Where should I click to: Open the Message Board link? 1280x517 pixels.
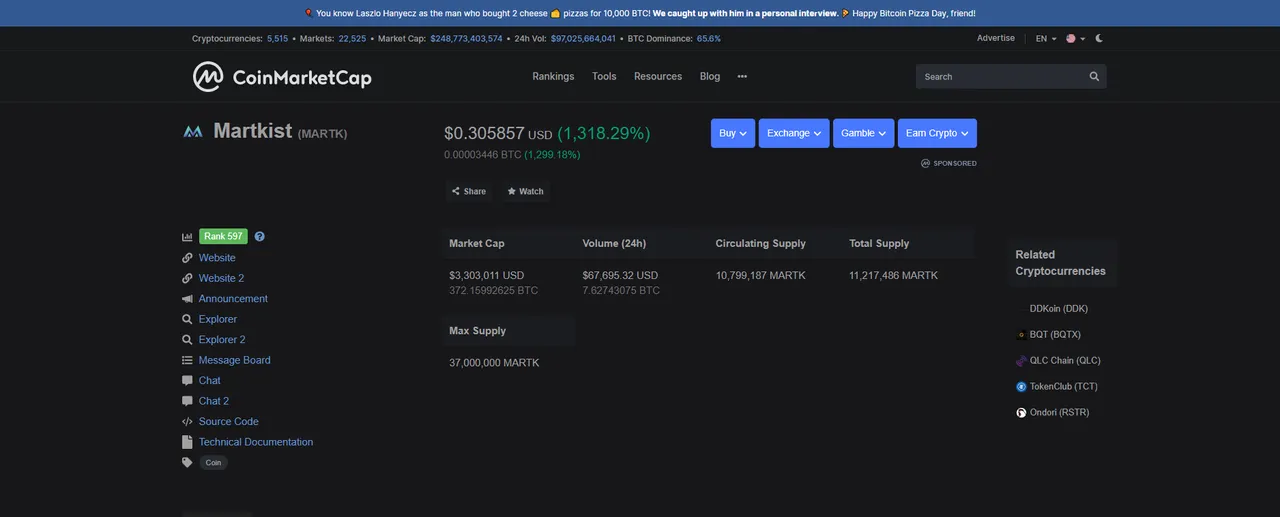pyautogui.click(x=234, y=360)
